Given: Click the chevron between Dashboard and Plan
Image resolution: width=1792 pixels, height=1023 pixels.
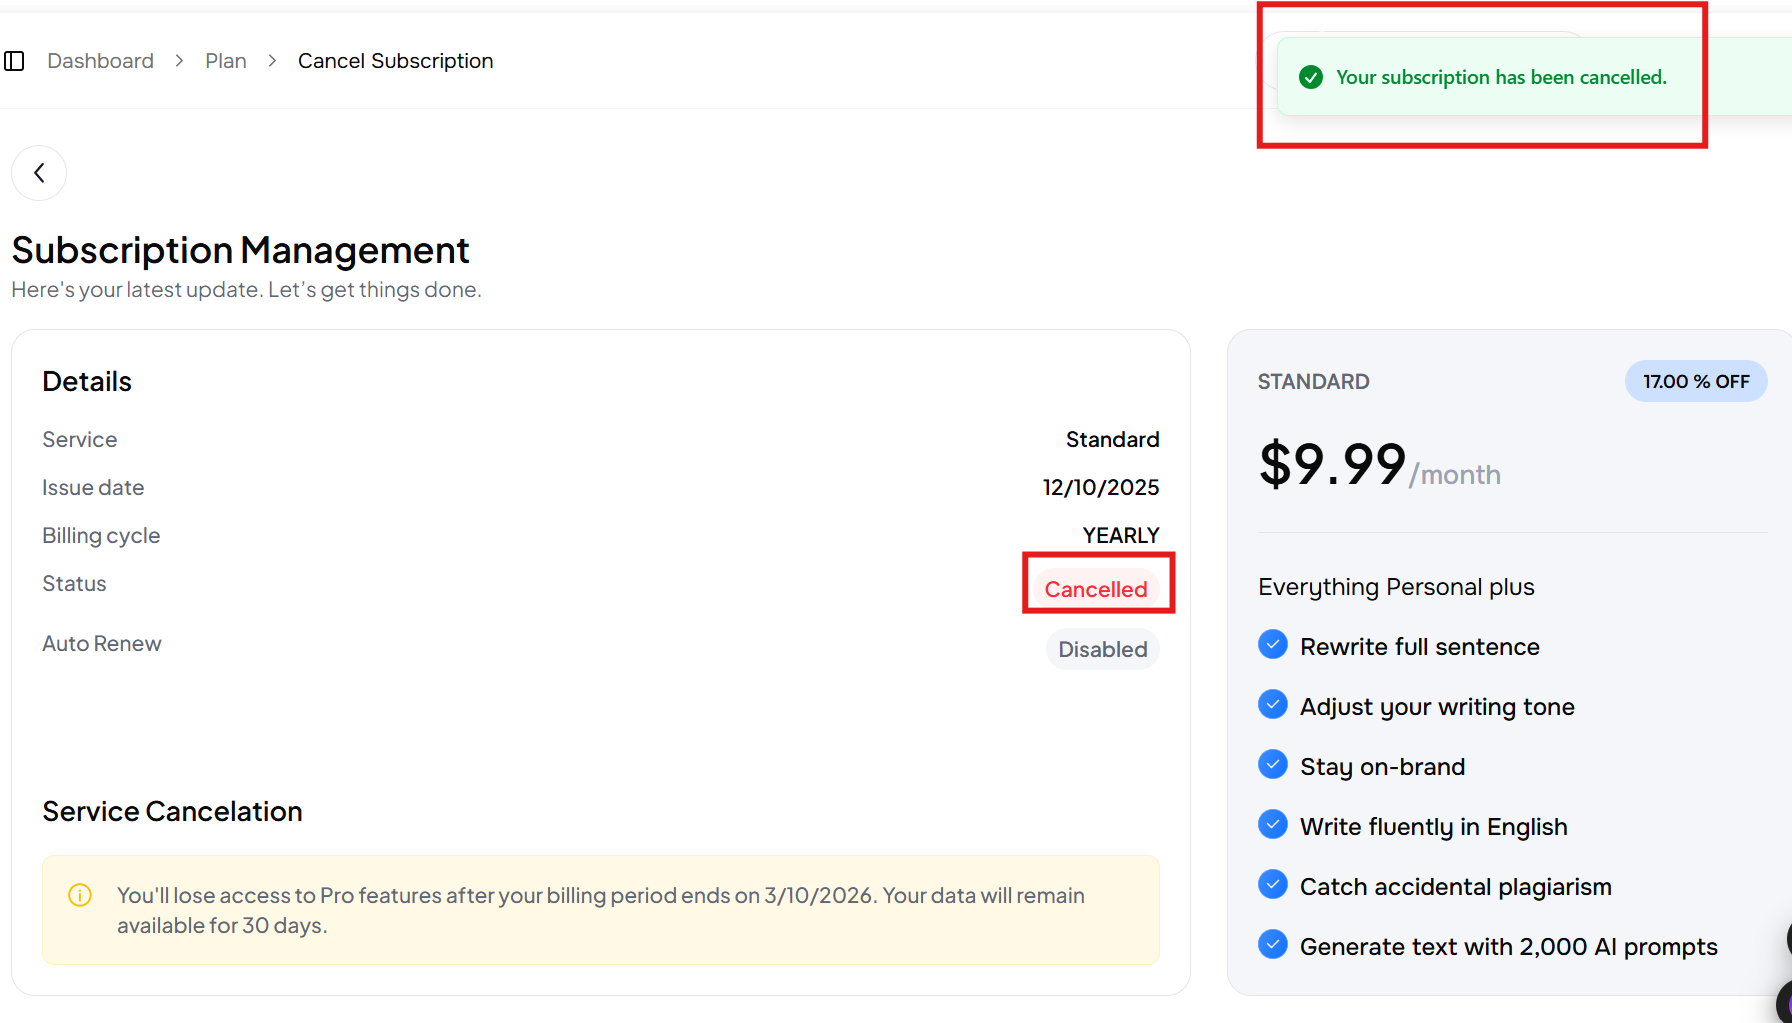Looking at the screenshot, I should 179,61.
